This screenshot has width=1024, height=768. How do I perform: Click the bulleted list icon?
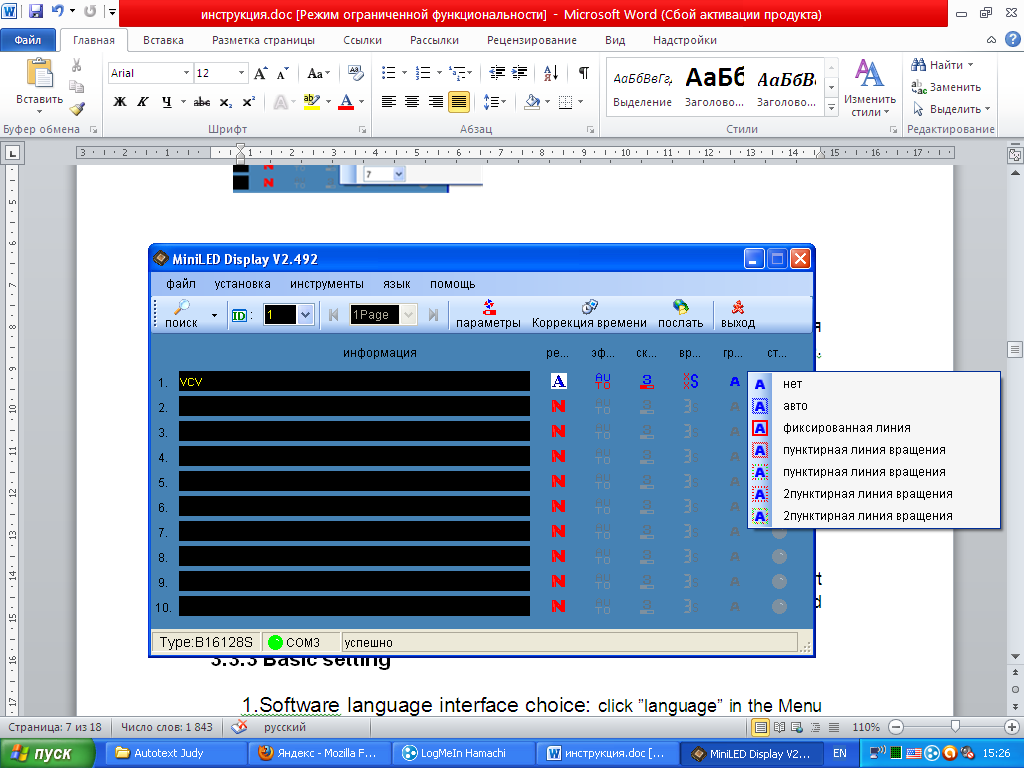tap(389, 72)
